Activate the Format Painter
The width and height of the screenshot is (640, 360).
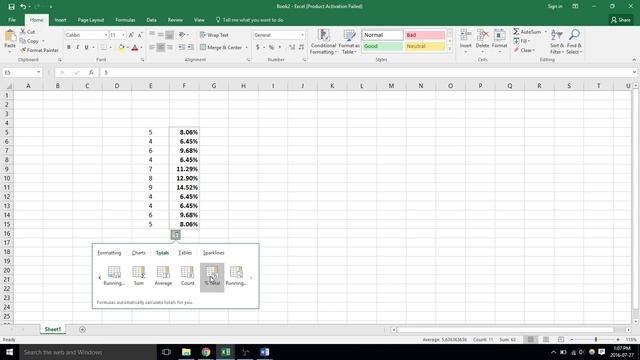(40, 50)
